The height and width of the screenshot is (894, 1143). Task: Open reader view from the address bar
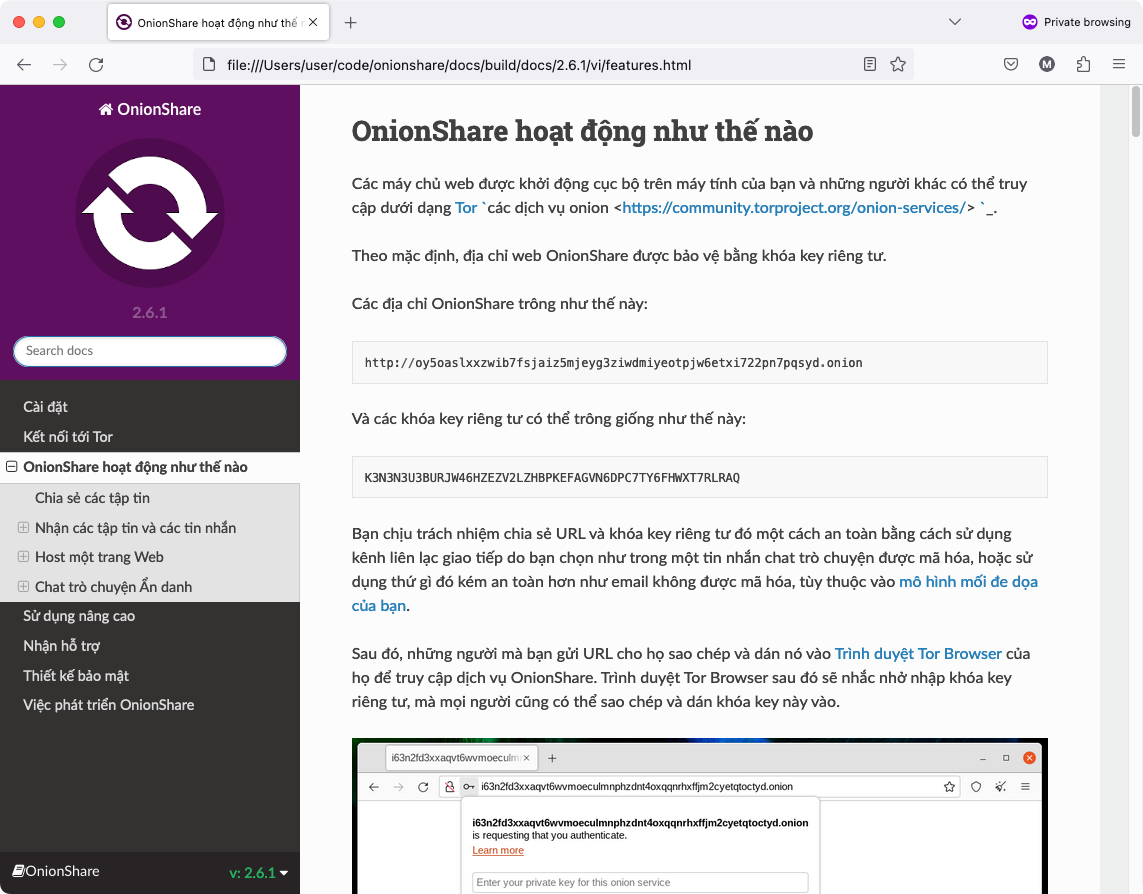pos(869,63)
